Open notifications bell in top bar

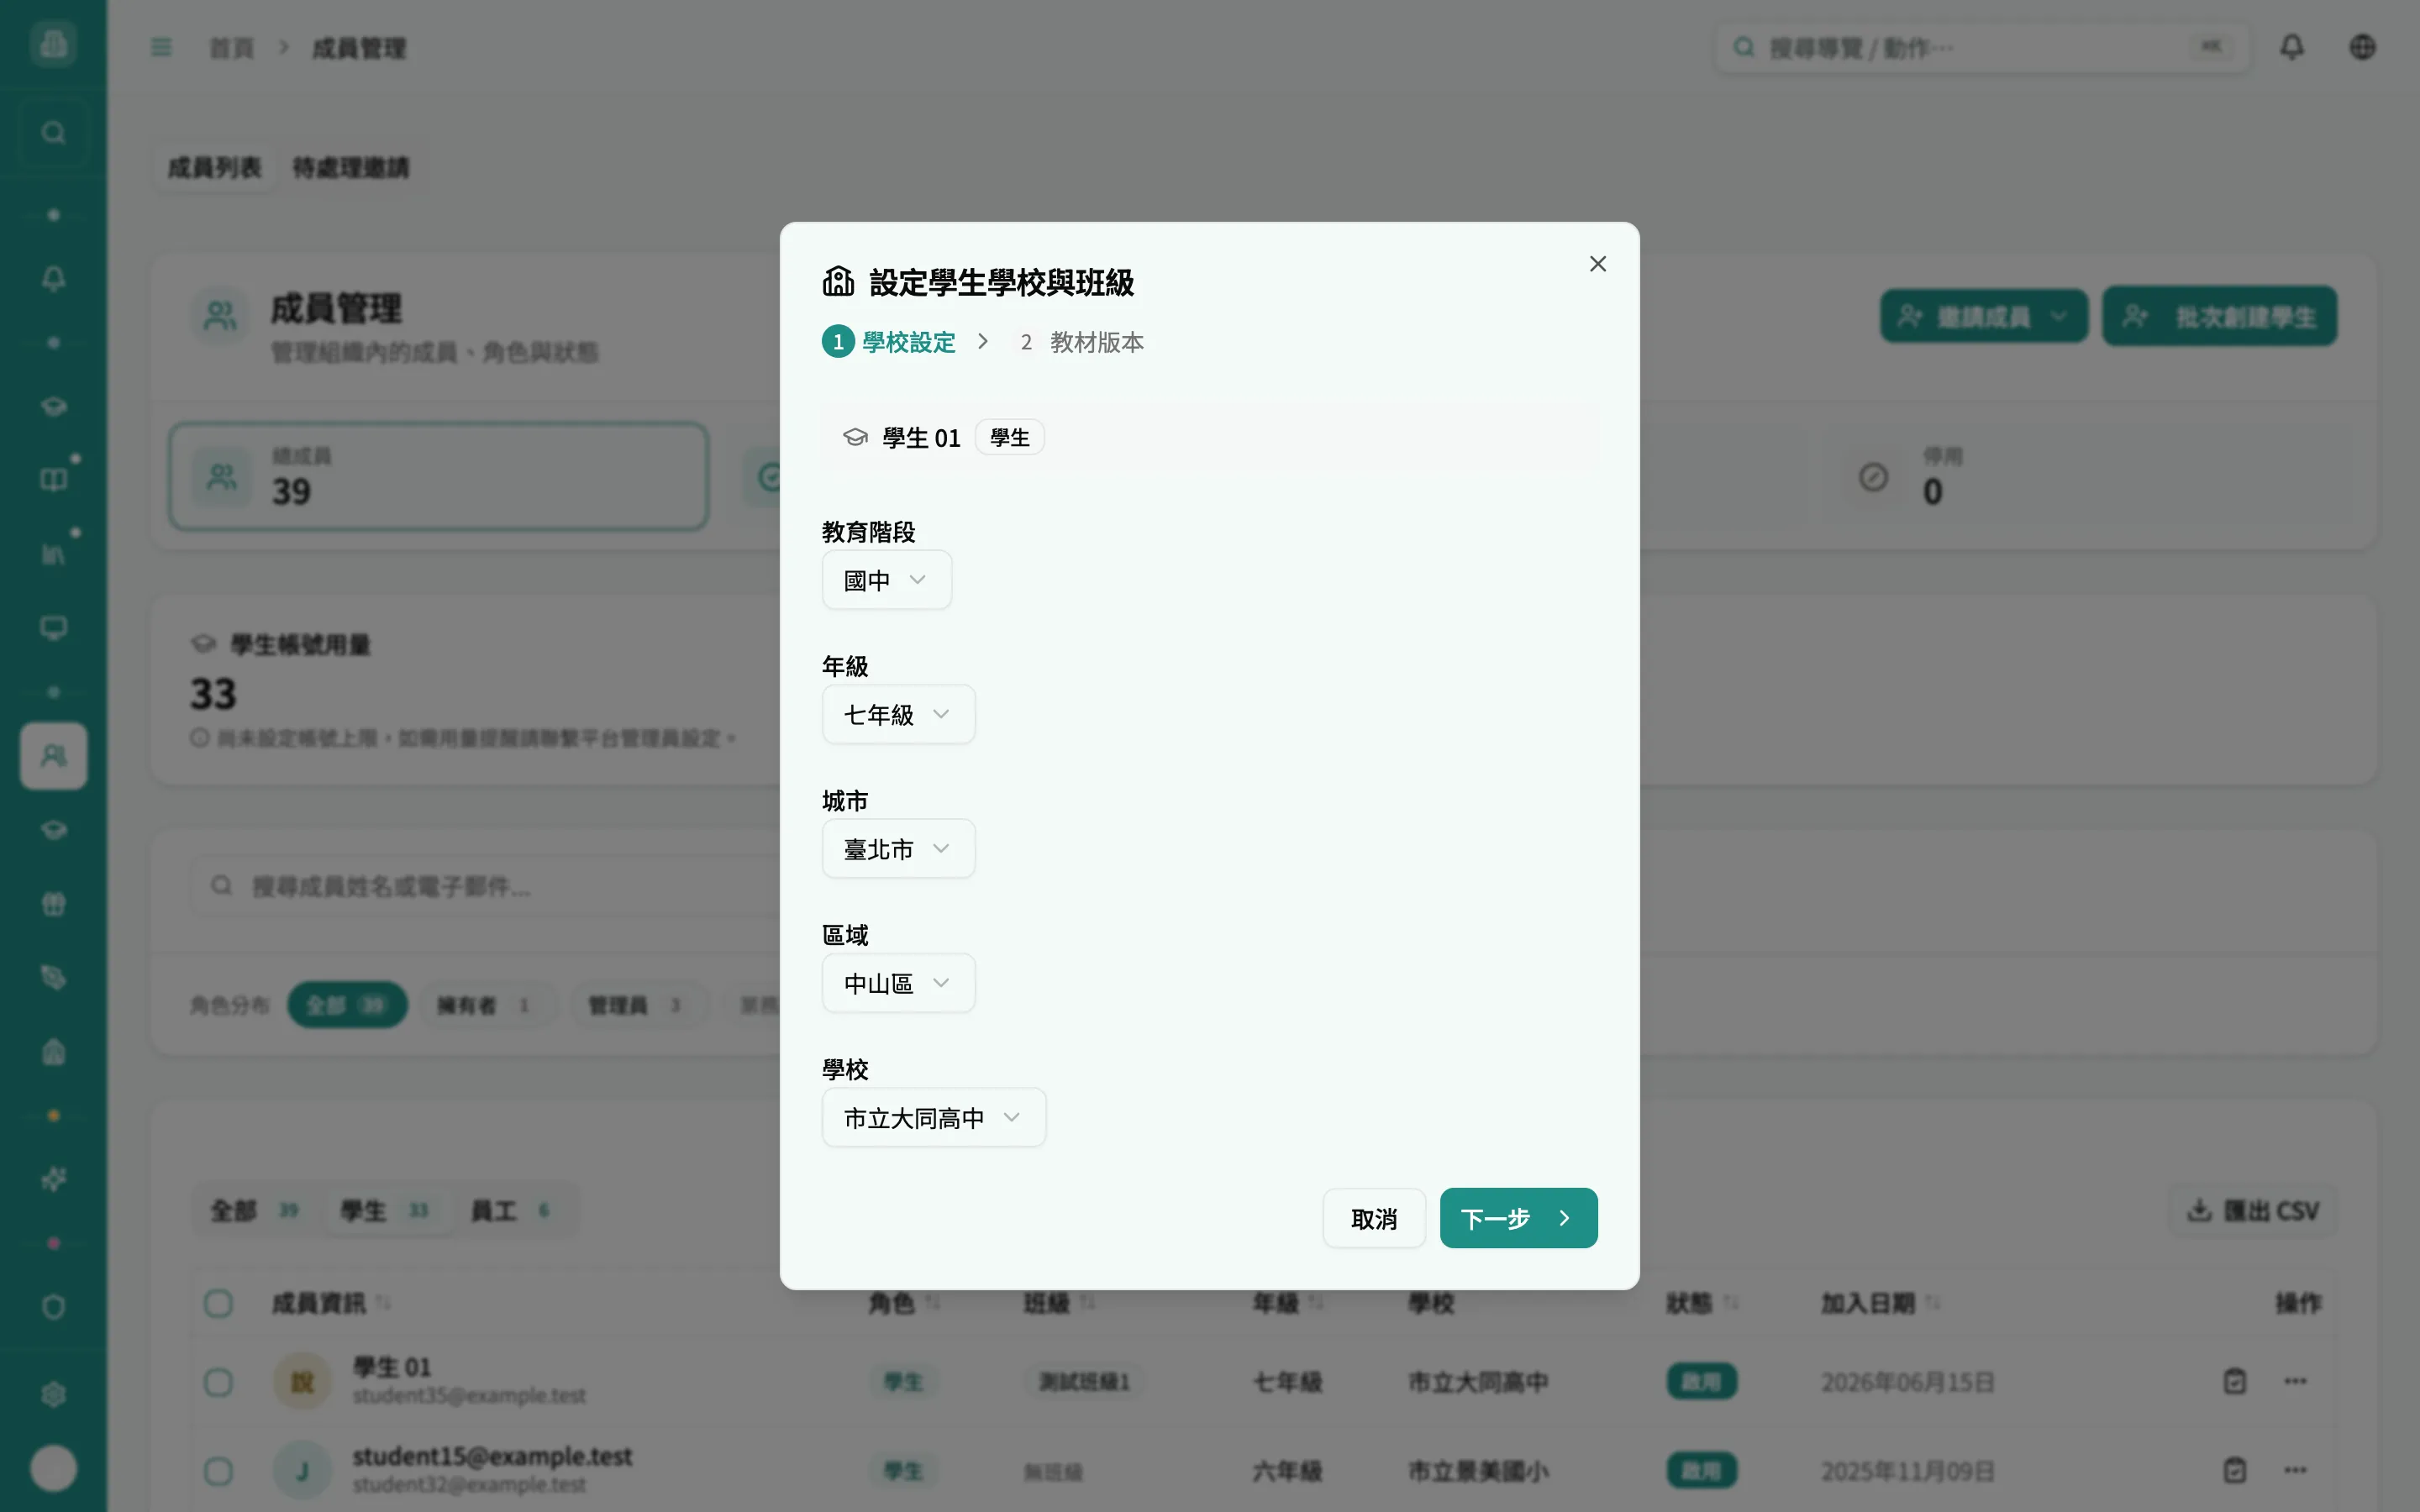point(2292,47)
